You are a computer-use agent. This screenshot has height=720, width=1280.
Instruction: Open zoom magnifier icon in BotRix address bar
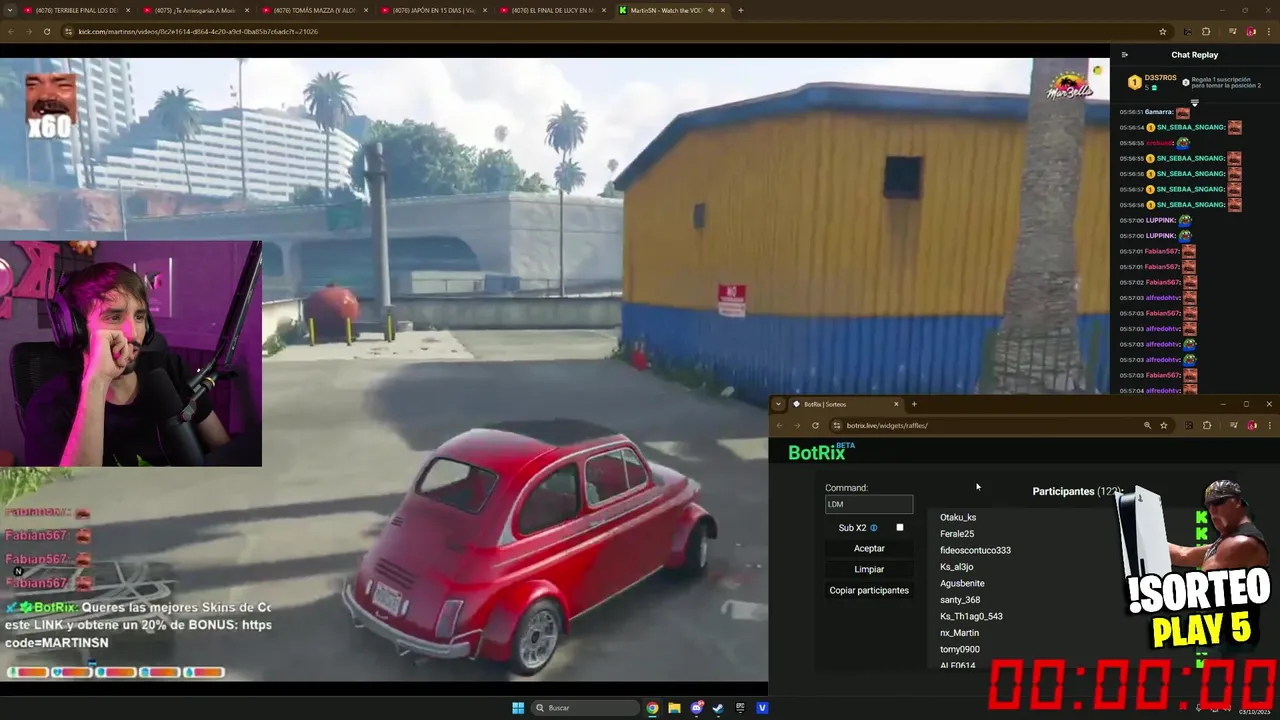tap(1147, 425)
